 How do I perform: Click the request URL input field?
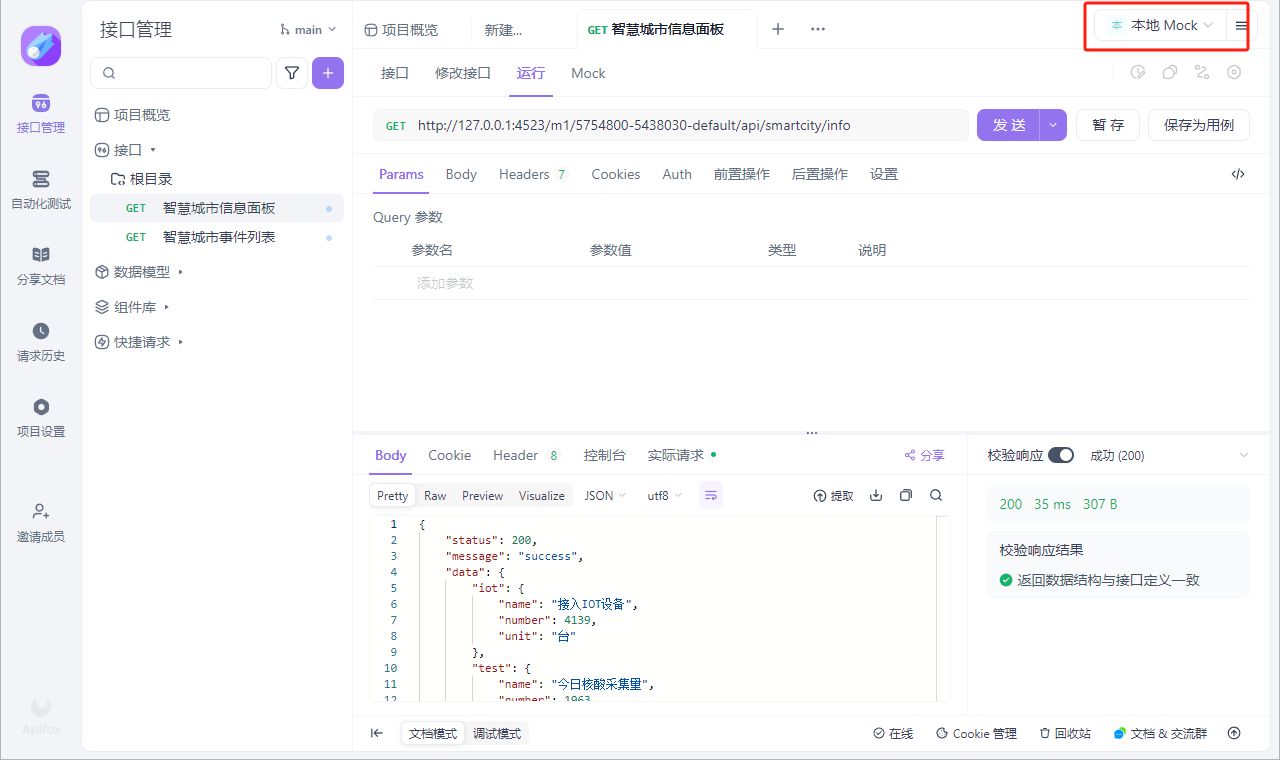(x=690, y=125)
